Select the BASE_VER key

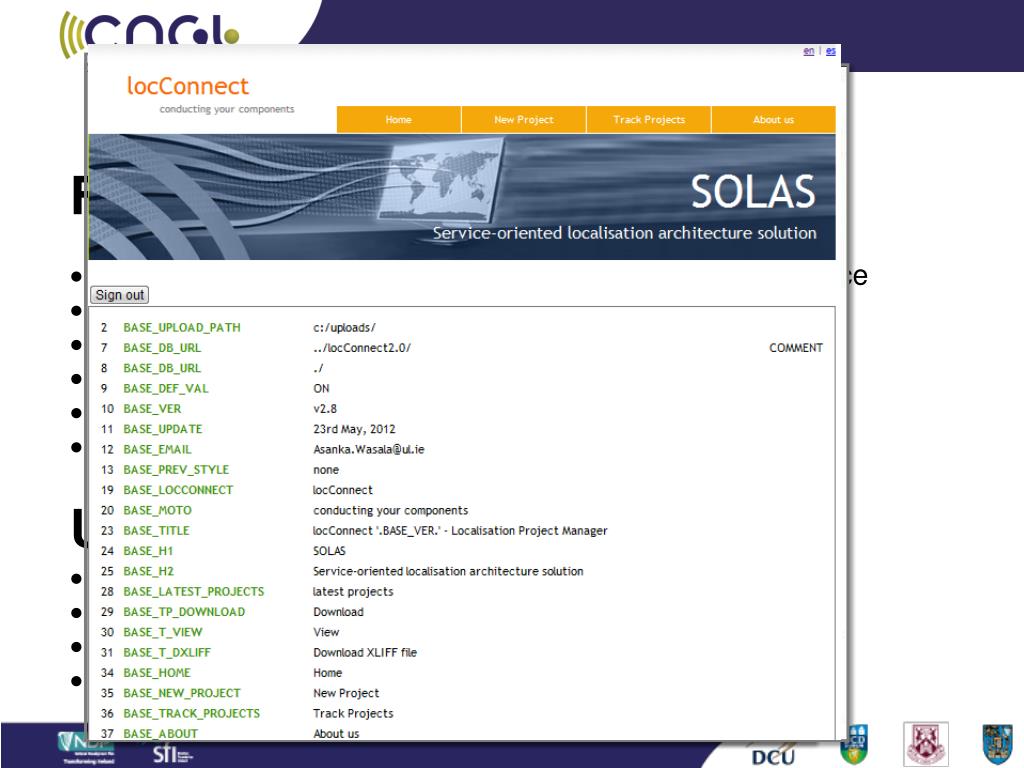point(152,409)
